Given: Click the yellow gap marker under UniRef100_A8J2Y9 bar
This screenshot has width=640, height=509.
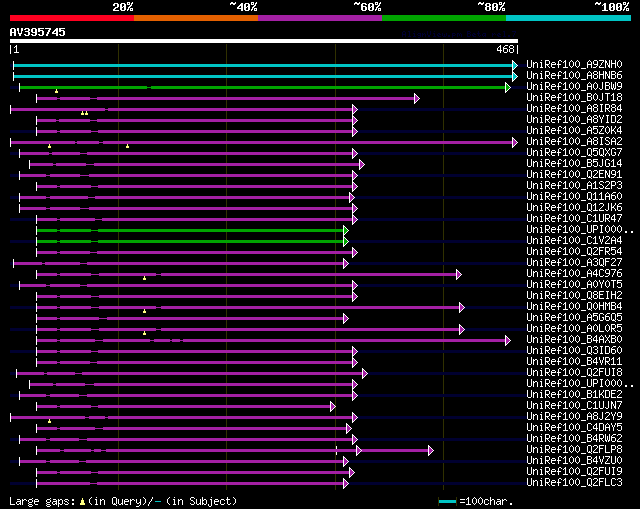Looking at the screenshot, I should point(49,421).
